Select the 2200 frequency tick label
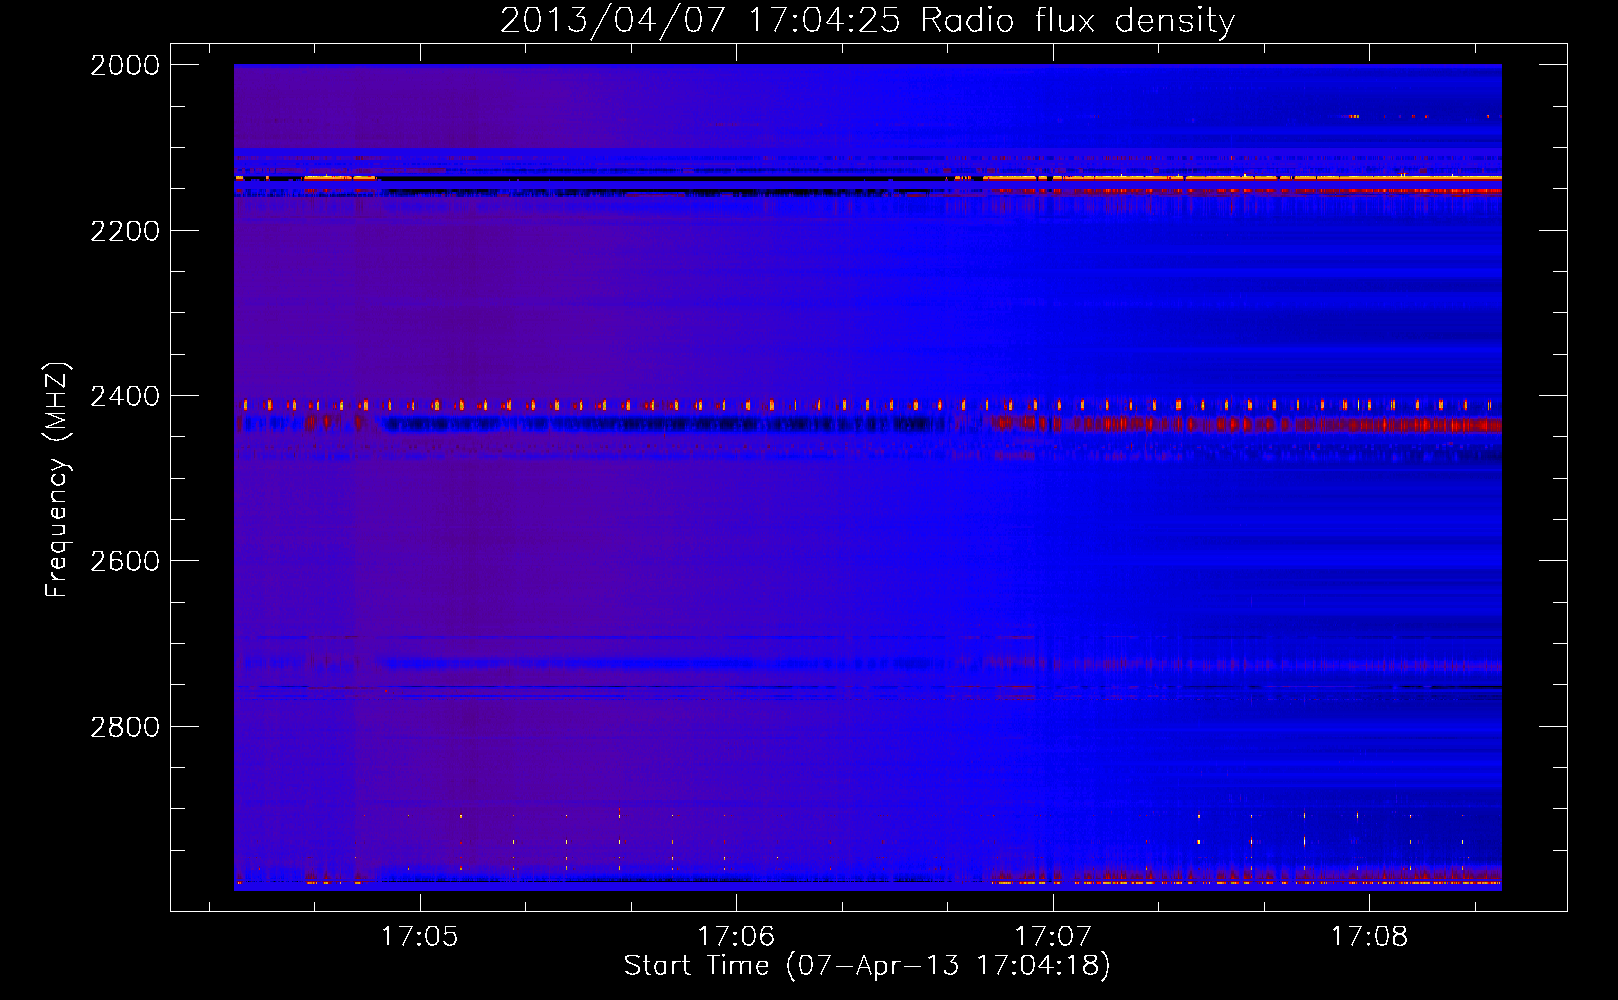Image resolution: width=1618 pixels, height=1000 pixels. 125,231
